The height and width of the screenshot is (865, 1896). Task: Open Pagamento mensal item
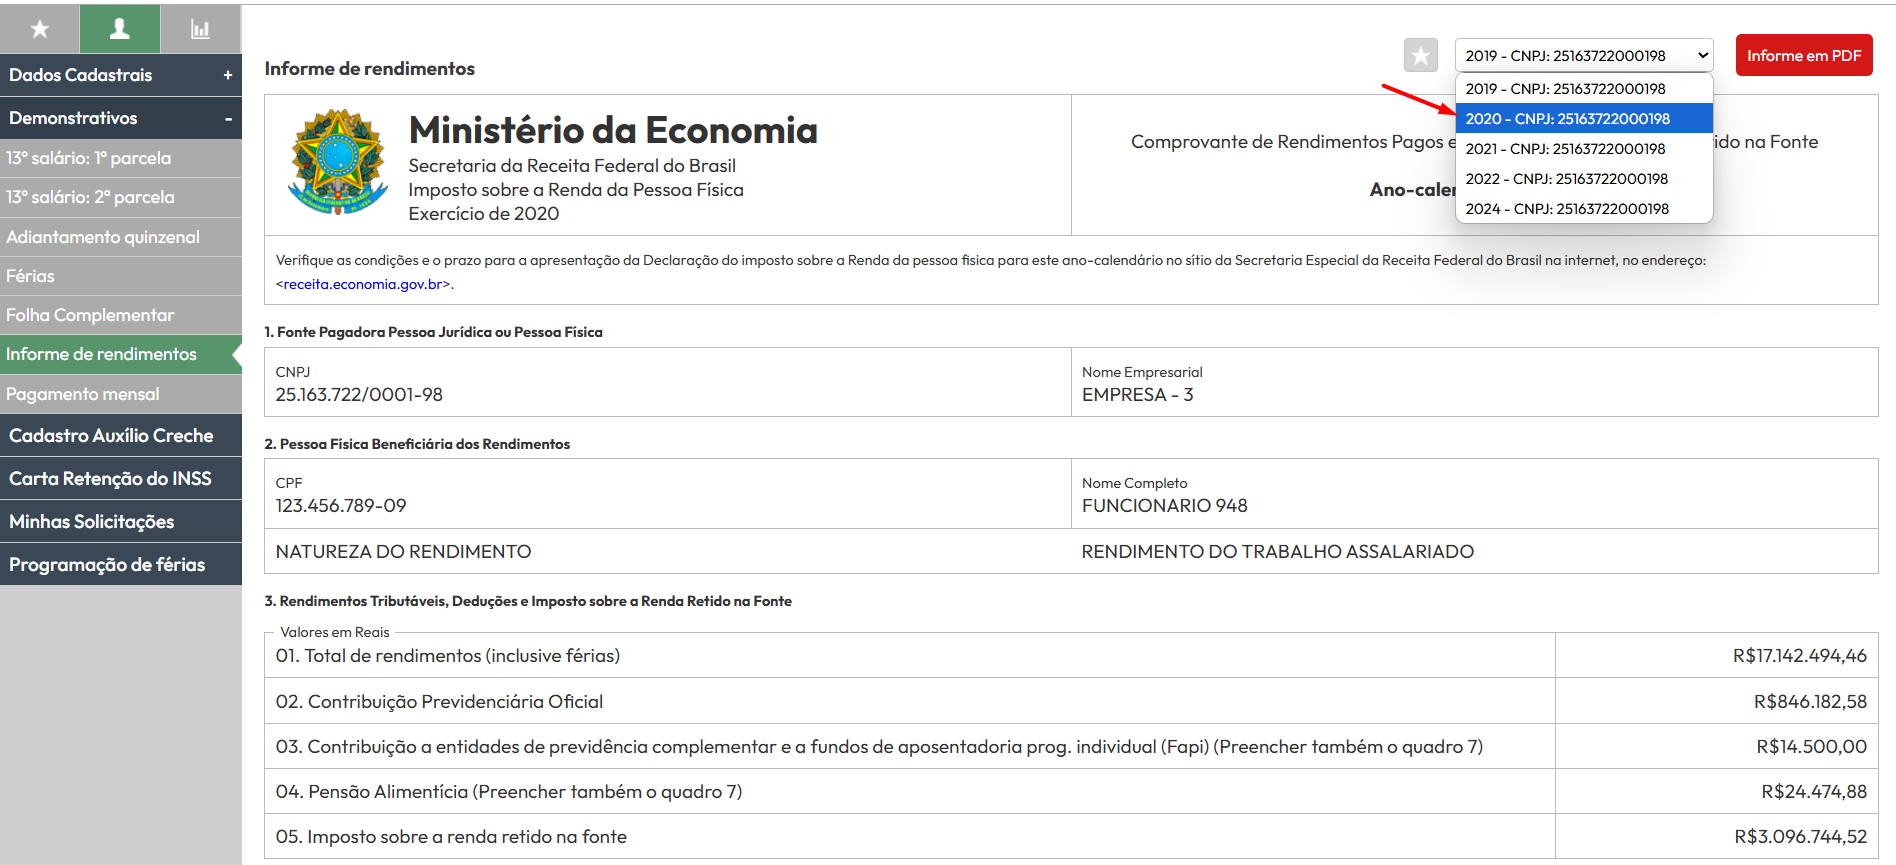[121, 394]
